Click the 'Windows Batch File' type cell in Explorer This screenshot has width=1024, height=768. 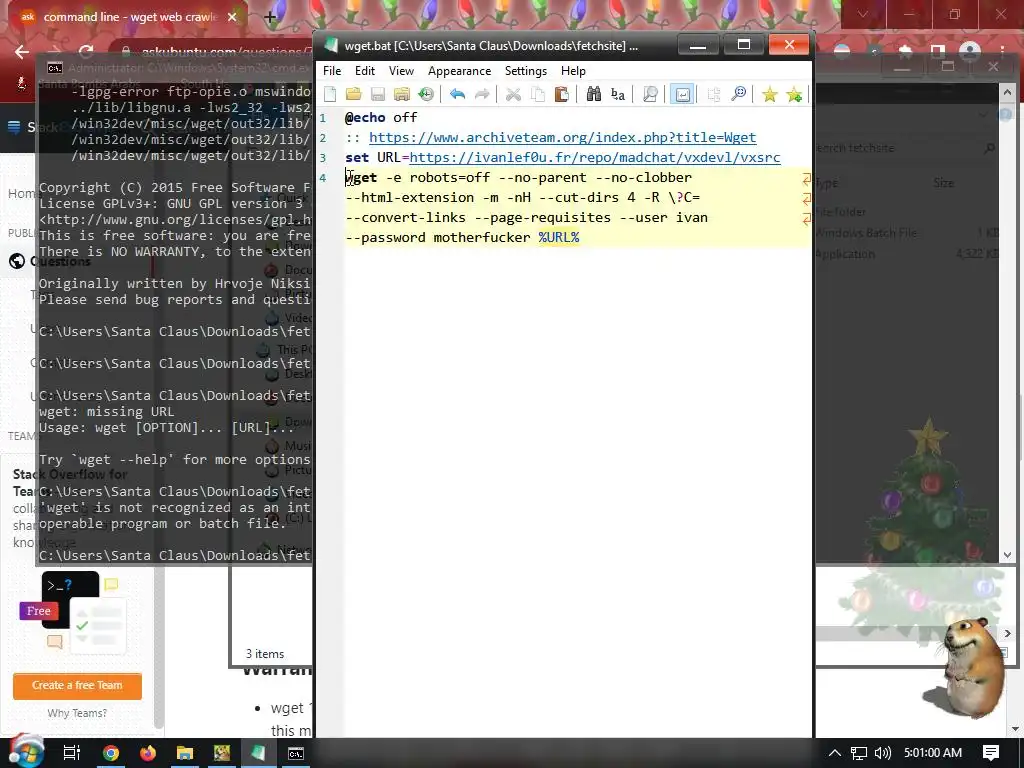point(866,232)
